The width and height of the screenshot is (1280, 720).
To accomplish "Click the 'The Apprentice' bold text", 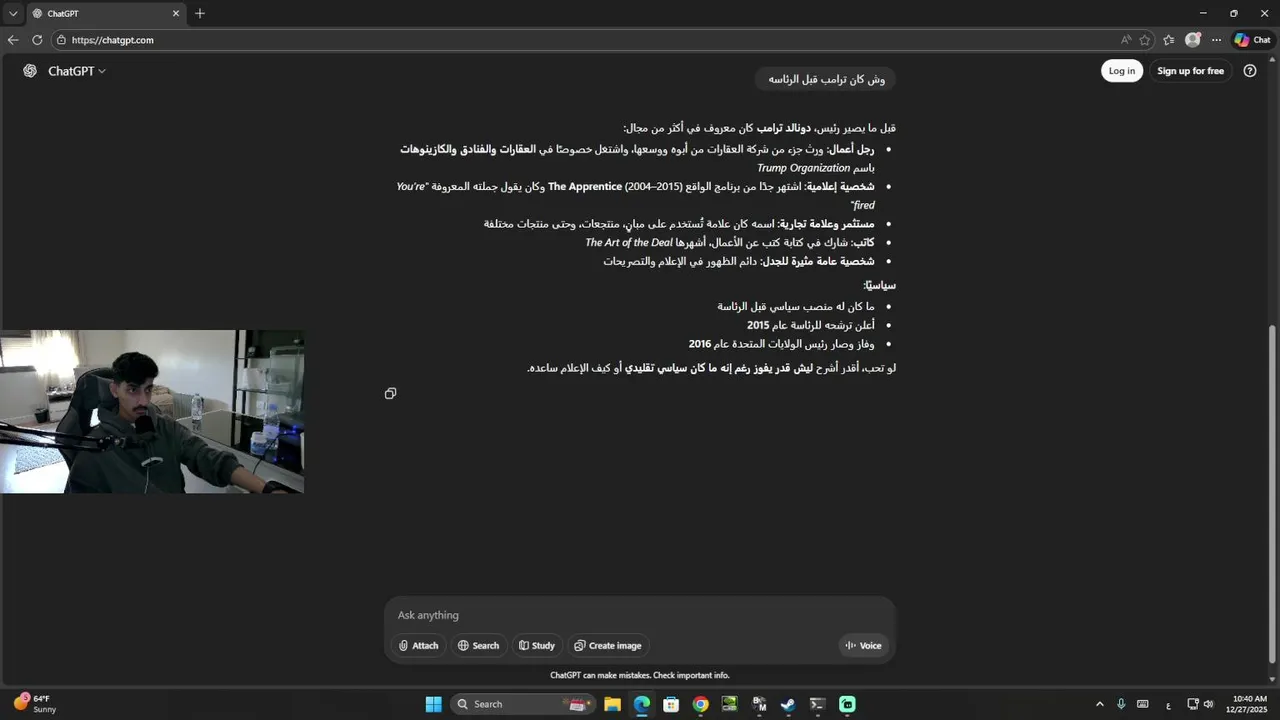I will point(585,187).
